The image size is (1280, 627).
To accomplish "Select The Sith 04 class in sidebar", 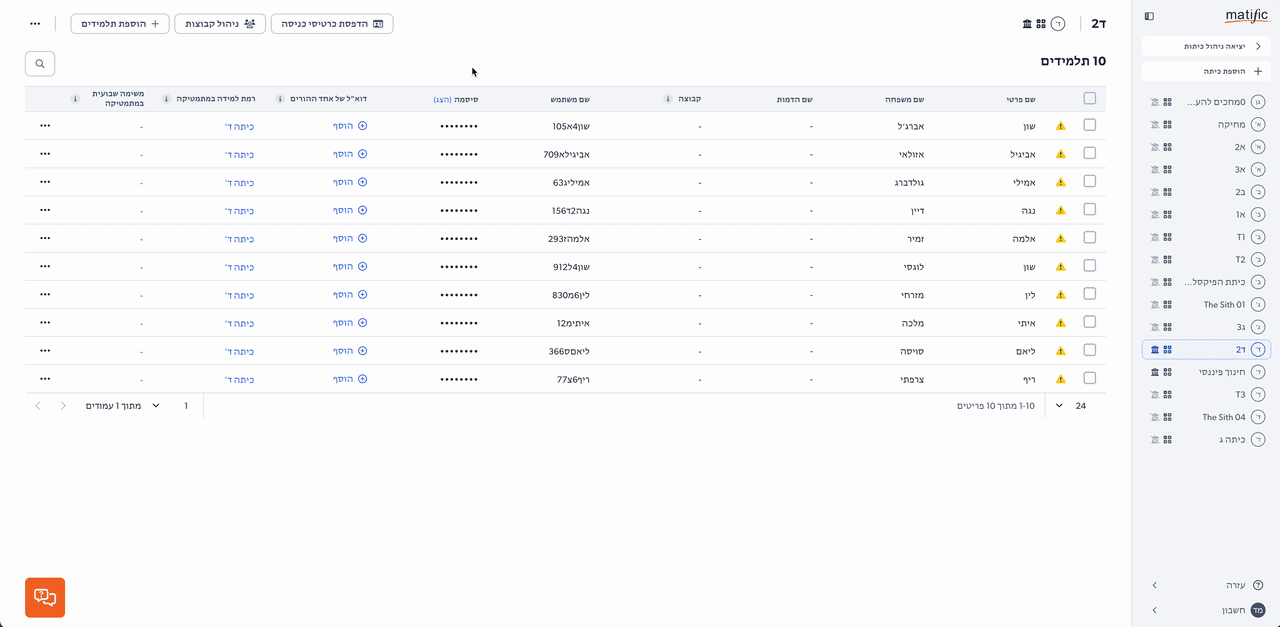I will coord(1205,417).
